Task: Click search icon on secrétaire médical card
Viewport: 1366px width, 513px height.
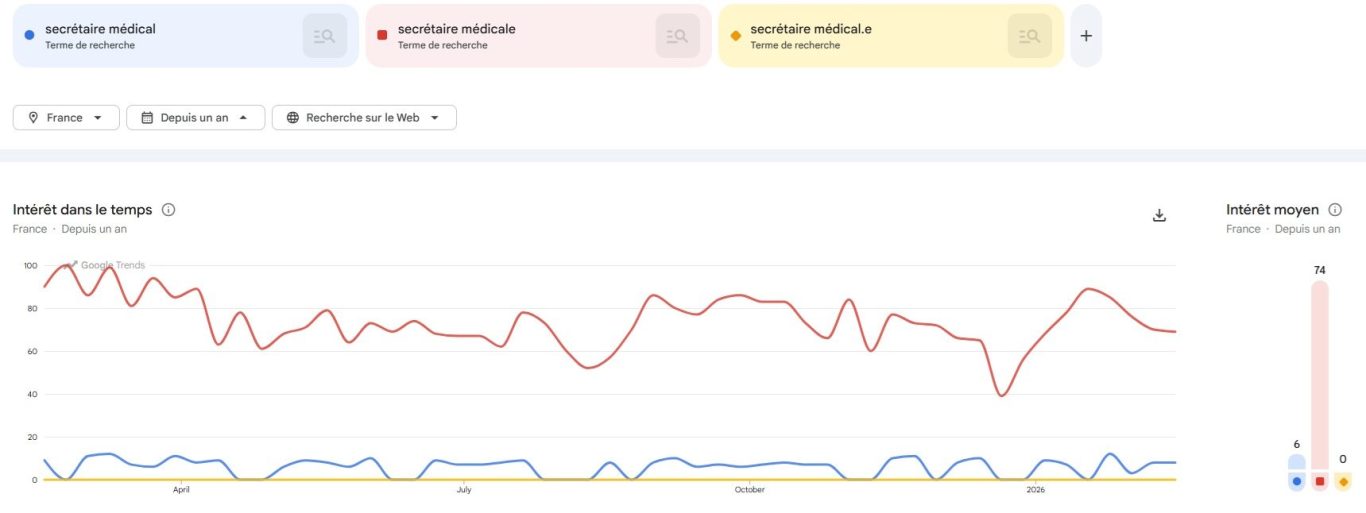Action: tap(324, 36)
